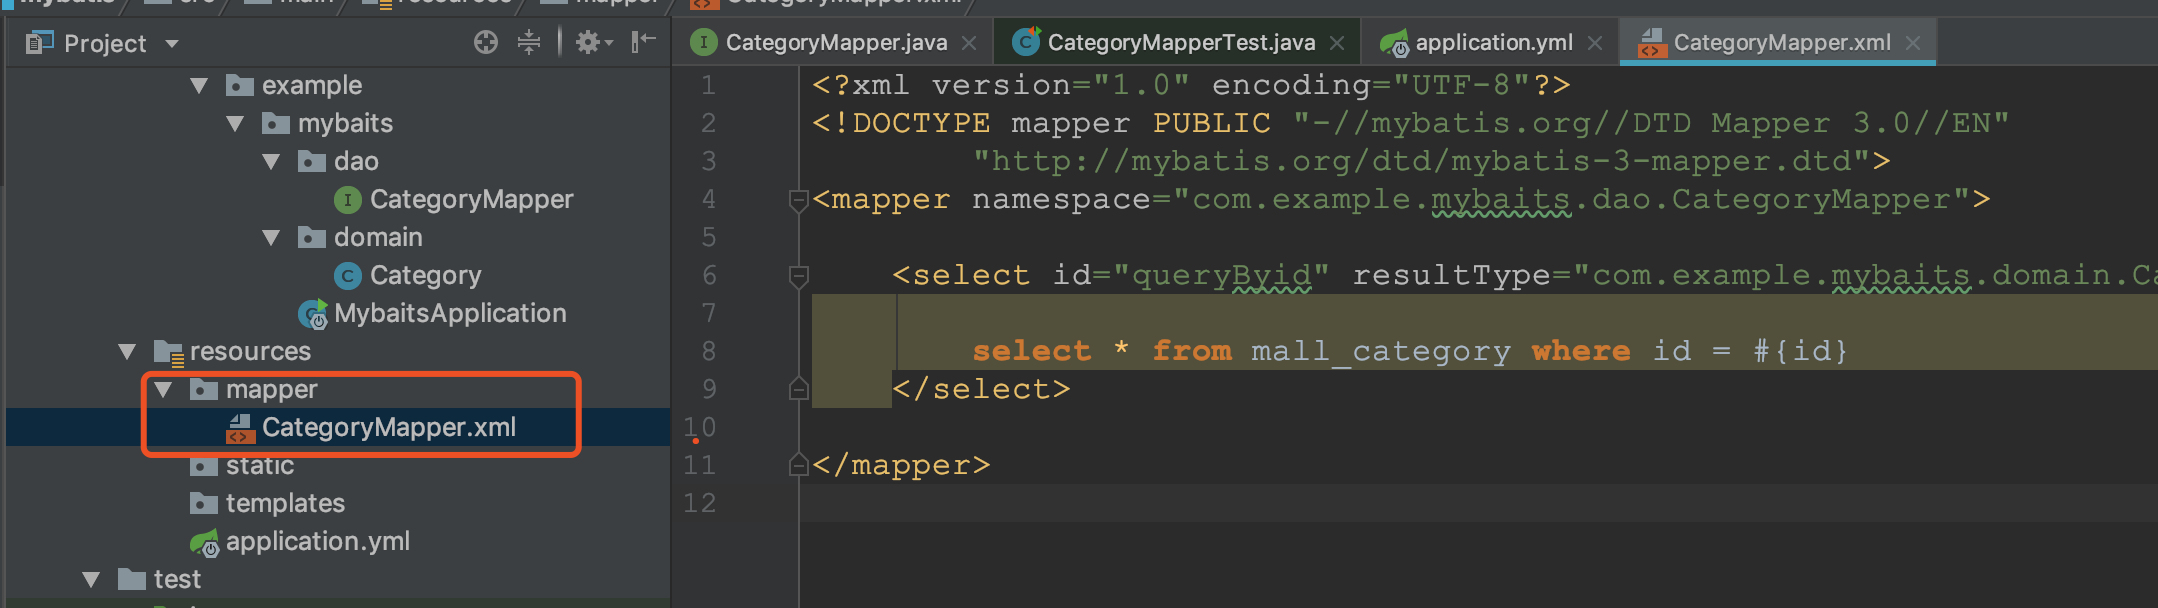Click the class icon on CategoryMapperTest.java tab
2158x608 pixels.
[x=1026, y=42]
